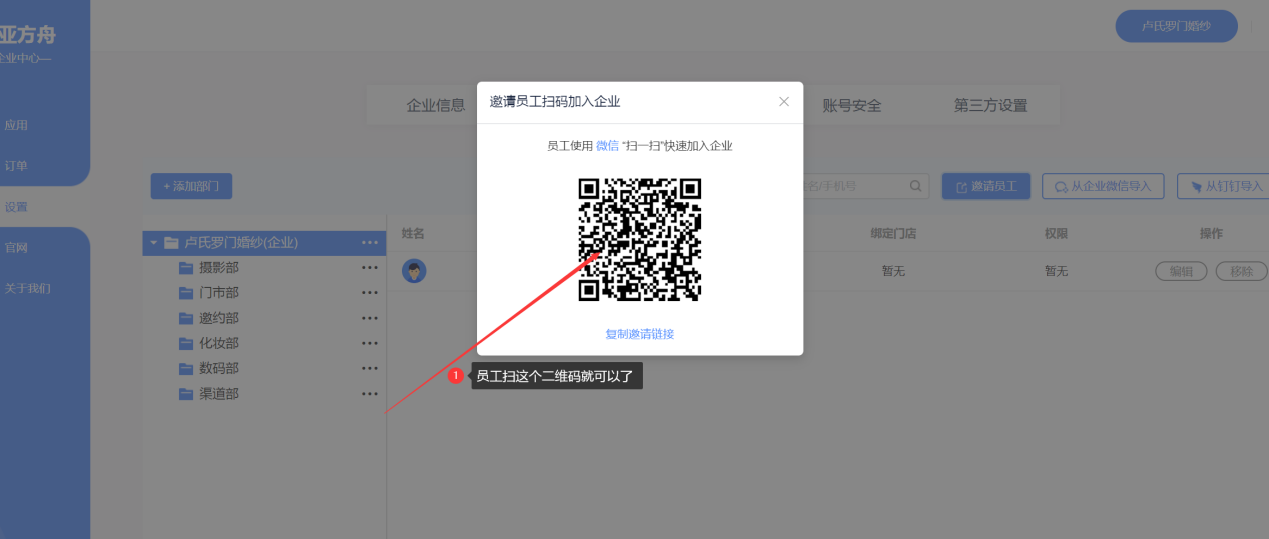Click the 添加部门 button
The height and width of the screenshot is (539, 1269).
[x=191, y=186]
